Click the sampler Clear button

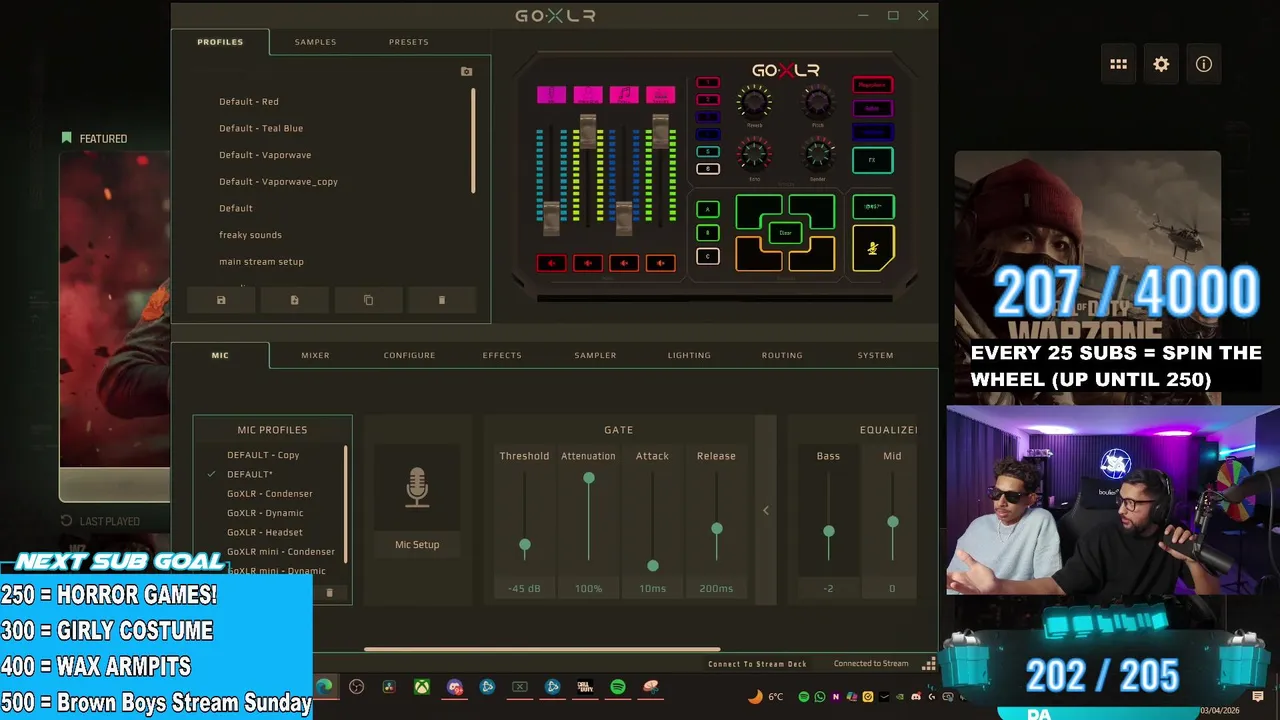click(785, 233)
